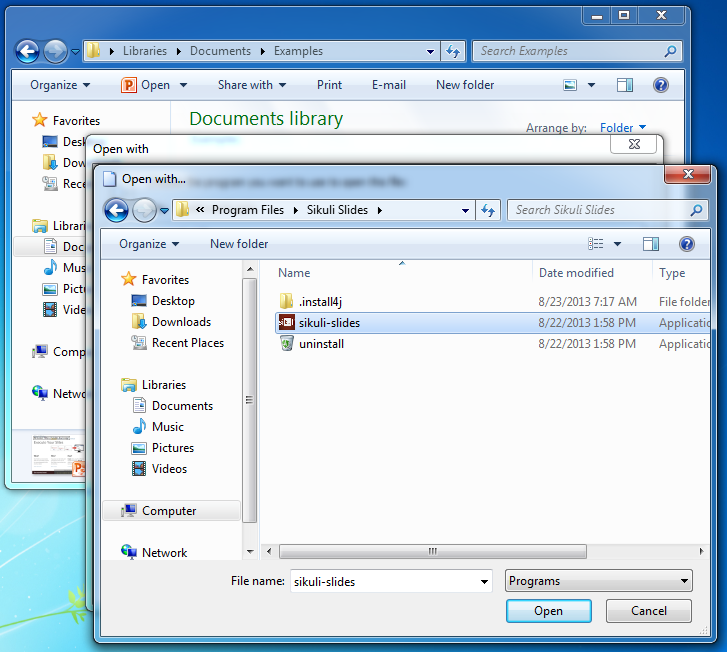Viewport: 727px width, 652px height.
Task: Select Computer in the dialog sidebar
Action: 169,511
